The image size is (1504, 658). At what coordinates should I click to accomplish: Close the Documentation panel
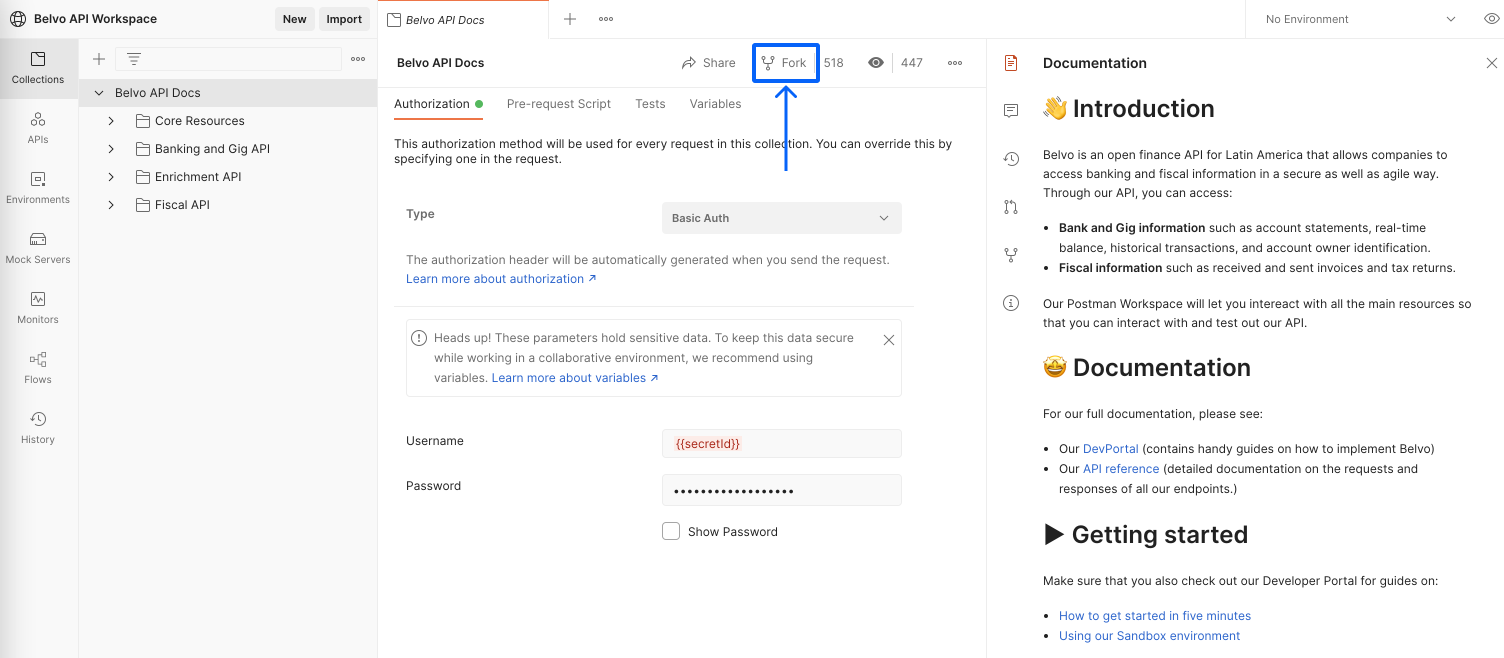coord(1492,63)
